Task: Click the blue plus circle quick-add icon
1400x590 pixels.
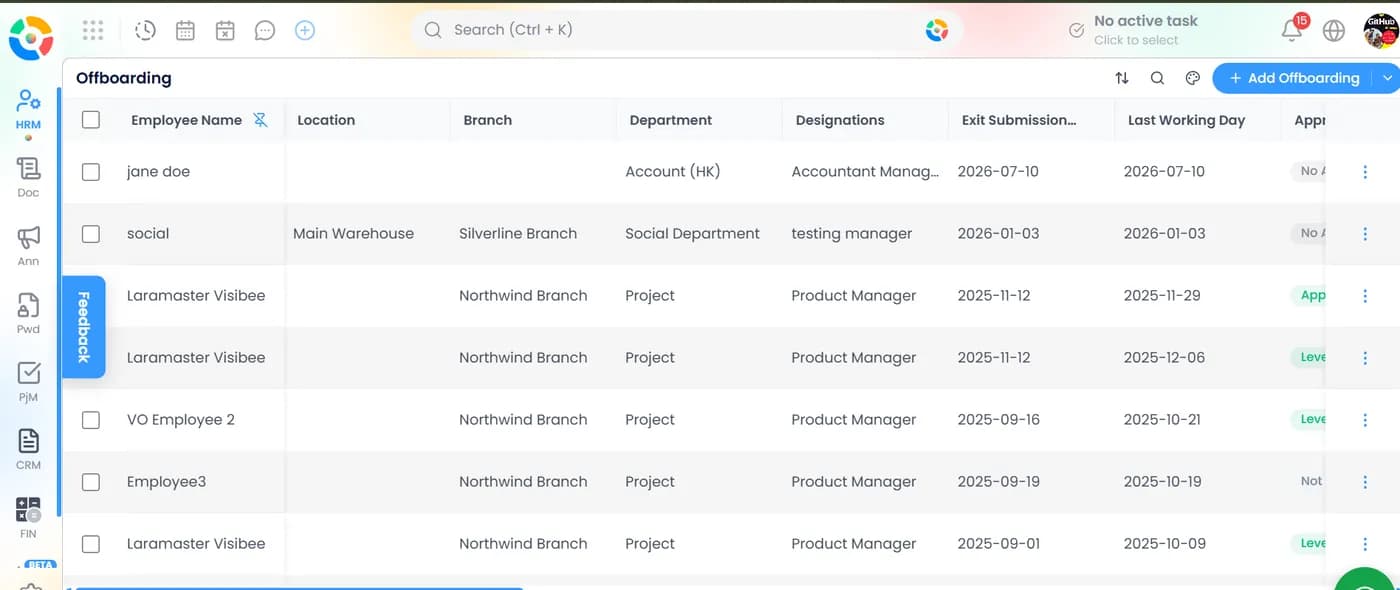Action: pyautogui.click(x=305, y=30)
